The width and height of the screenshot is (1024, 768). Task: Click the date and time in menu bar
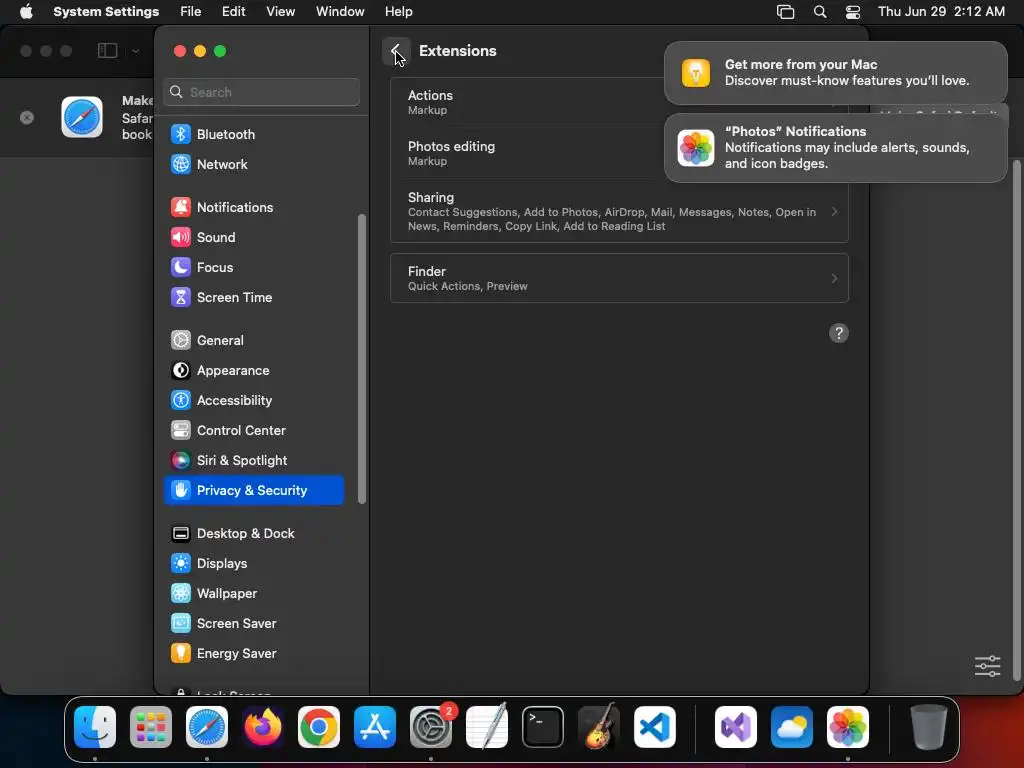click(x=941, y=12)
